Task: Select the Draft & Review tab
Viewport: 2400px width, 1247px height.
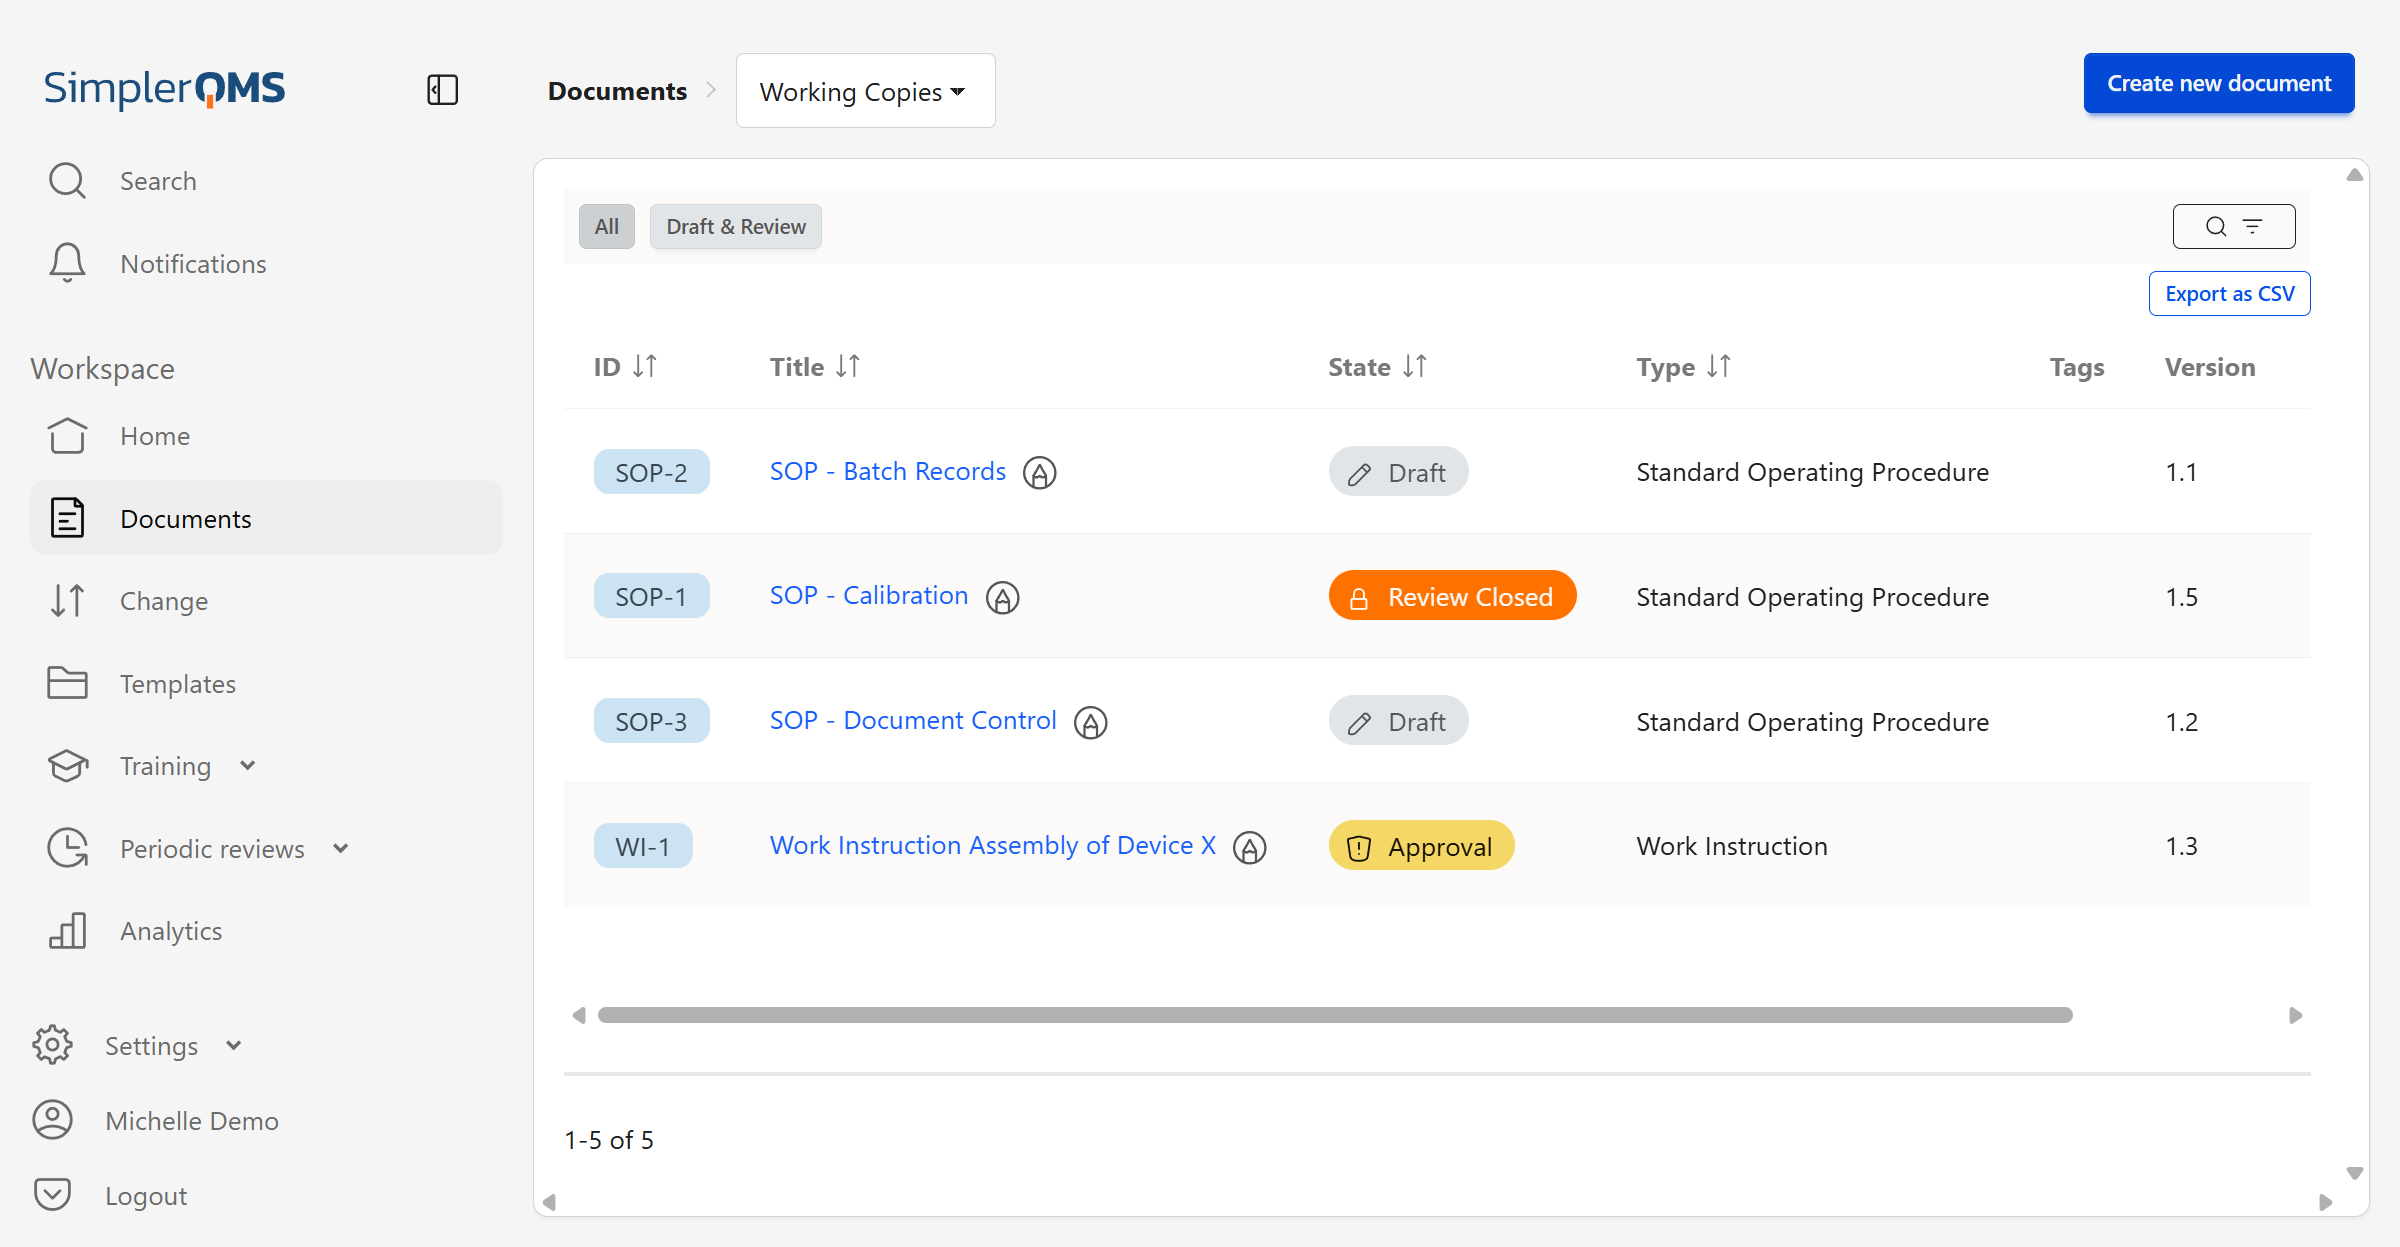Action: click(735, 227)
